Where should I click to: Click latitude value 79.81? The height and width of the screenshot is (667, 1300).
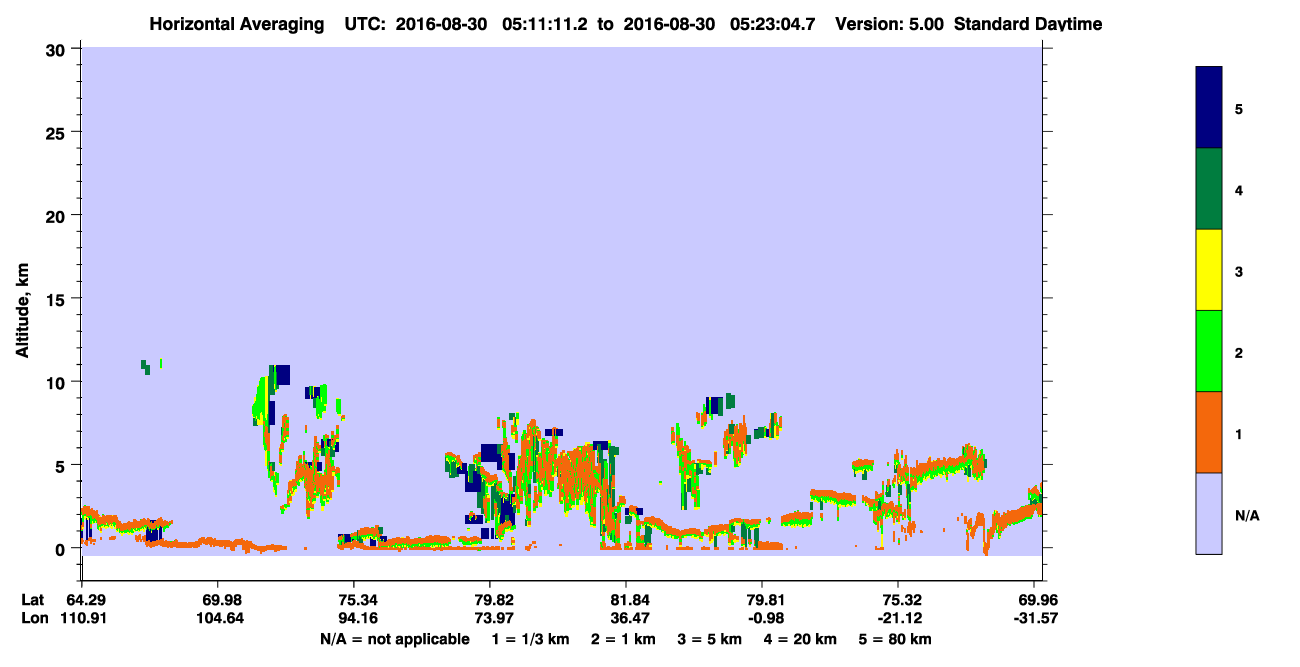(x=762, y=600)
